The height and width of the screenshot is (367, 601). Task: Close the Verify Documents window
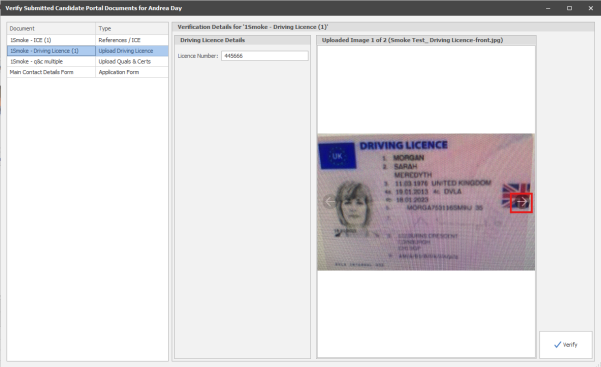coord(591,8)
